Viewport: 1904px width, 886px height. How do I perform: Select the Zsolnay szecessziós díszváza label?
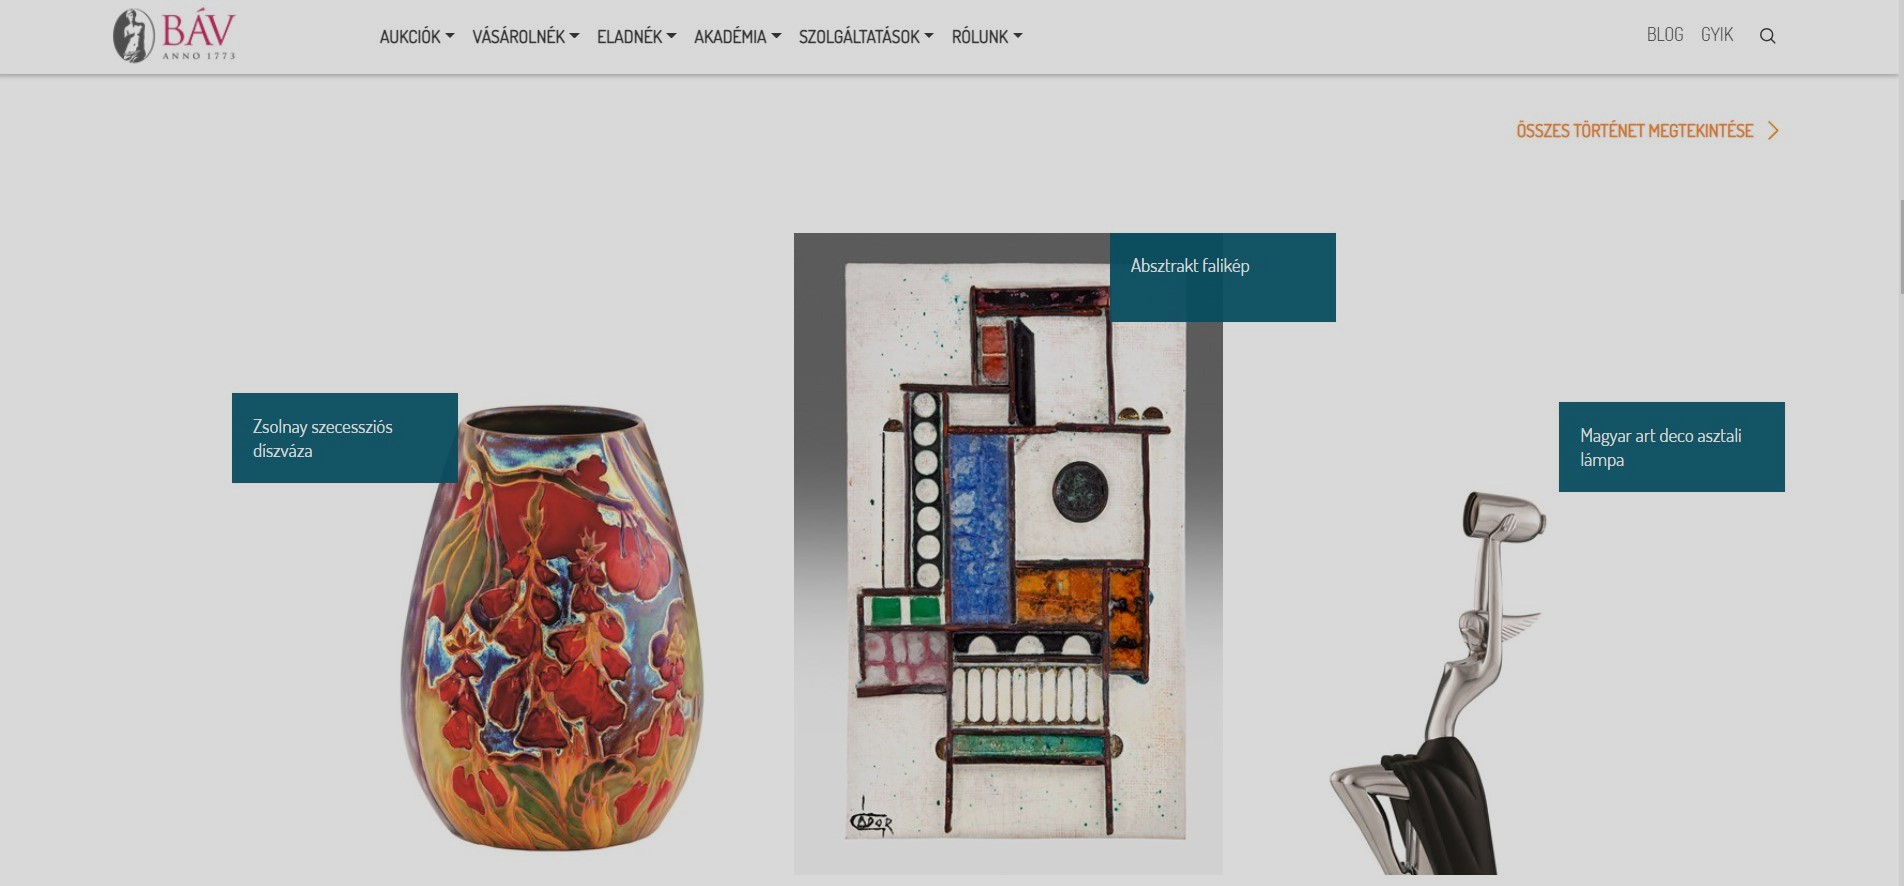pyautogui.click(x=345, y=438)
